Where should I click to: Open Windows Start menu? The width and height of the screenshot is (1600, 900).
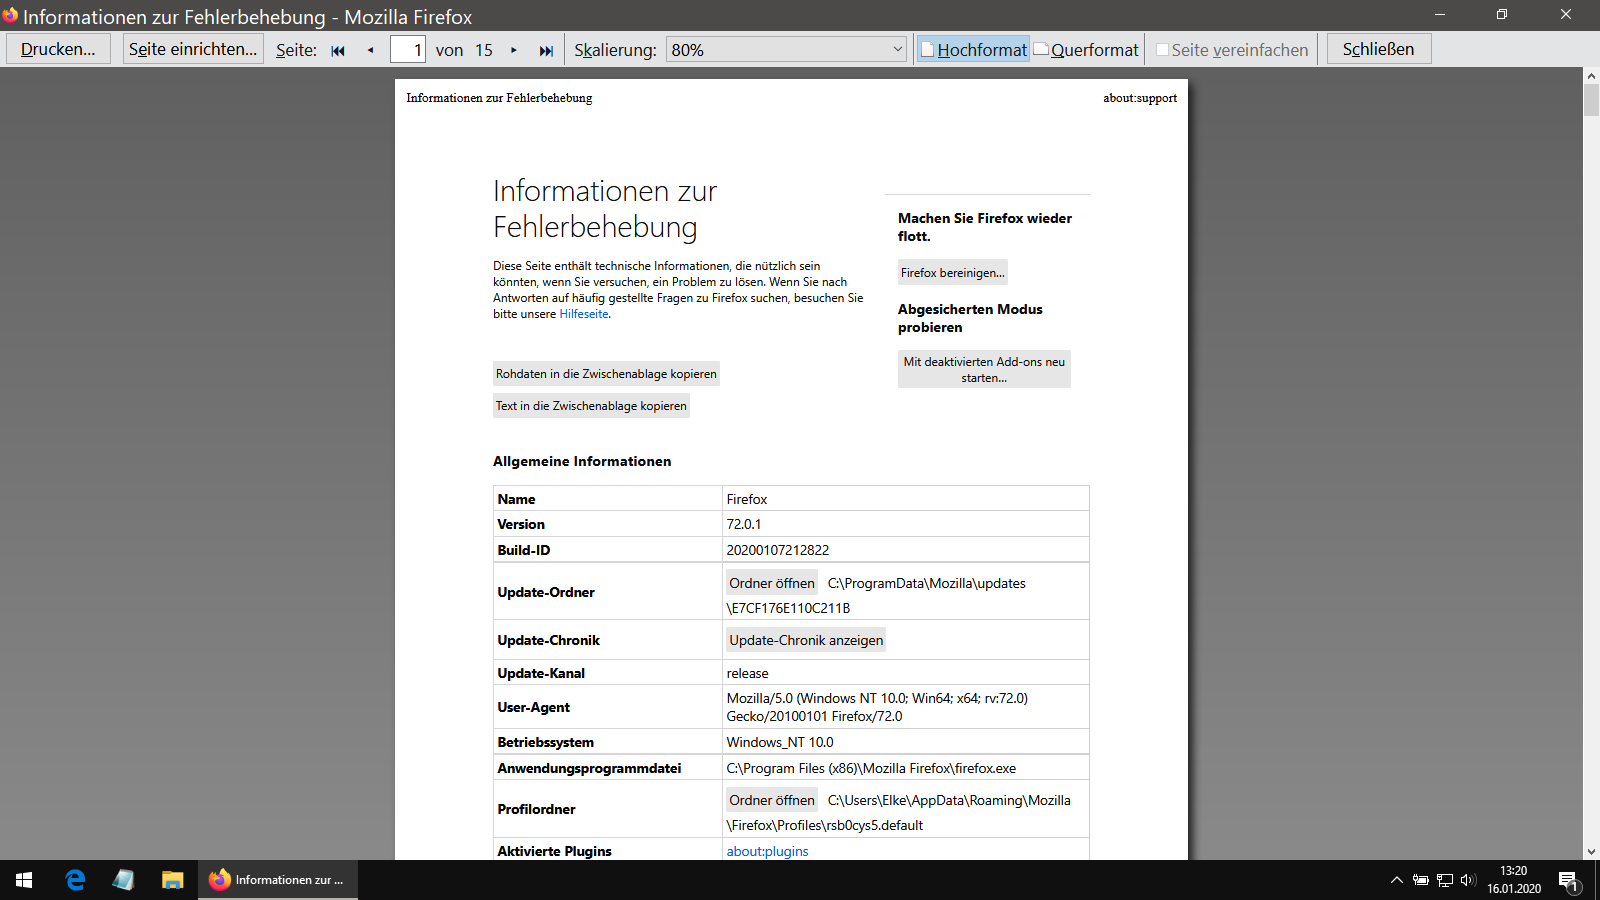tap(24, 880)
